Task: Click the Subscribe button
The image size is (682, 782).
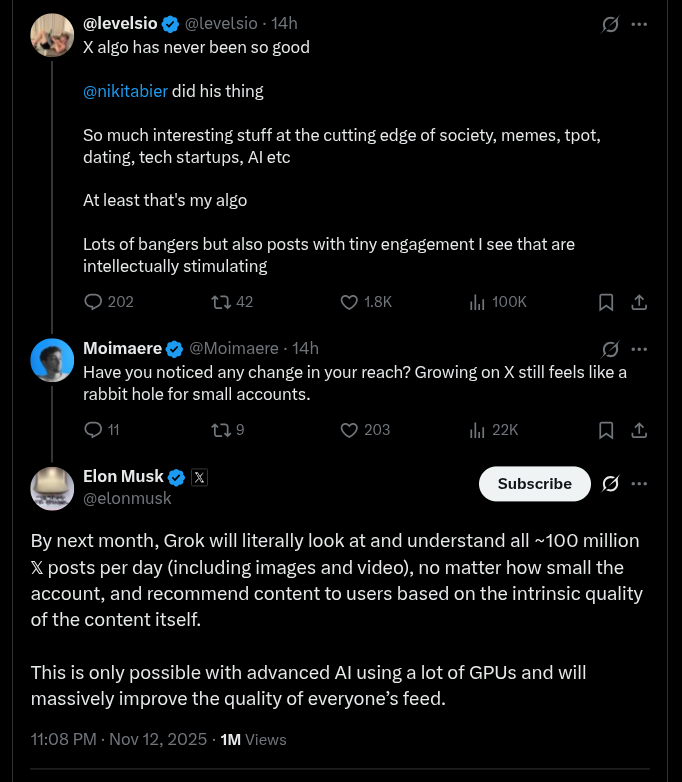Action: (x=534, y=483)
